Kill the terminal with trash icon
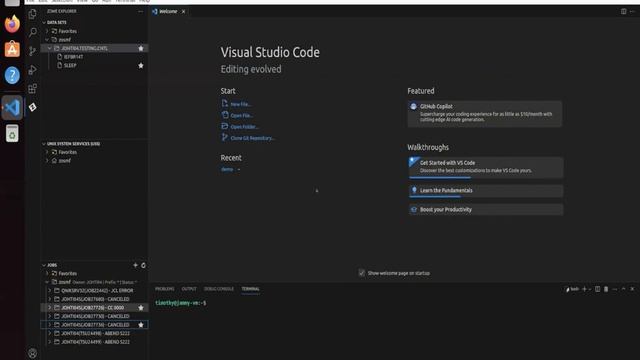The image size is (640, 360). pos(606,289)
